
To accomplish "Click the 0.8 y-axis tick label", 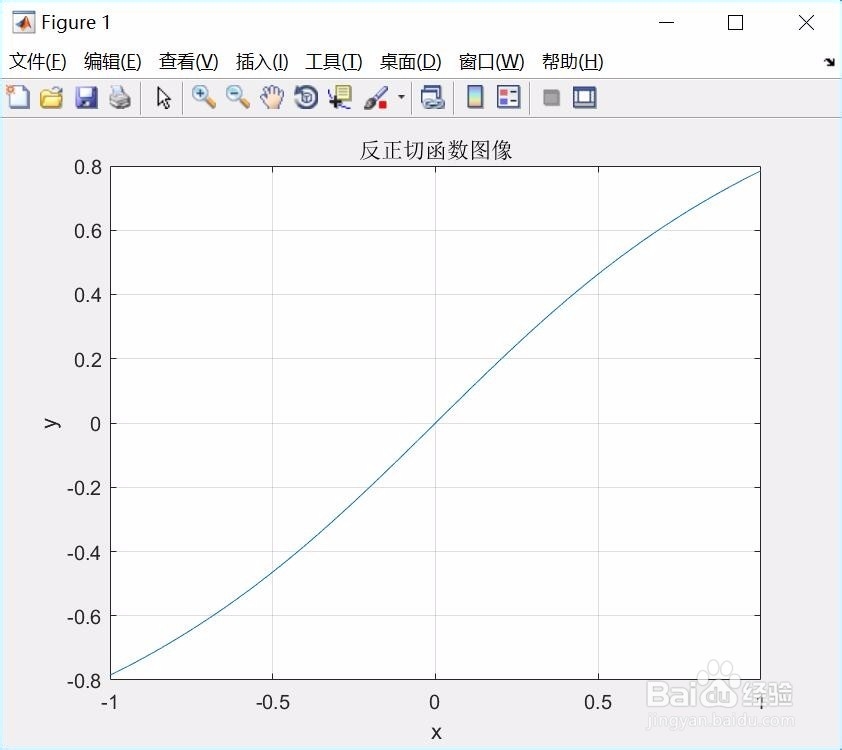I will pyautogui.click(x=88, y=167).
